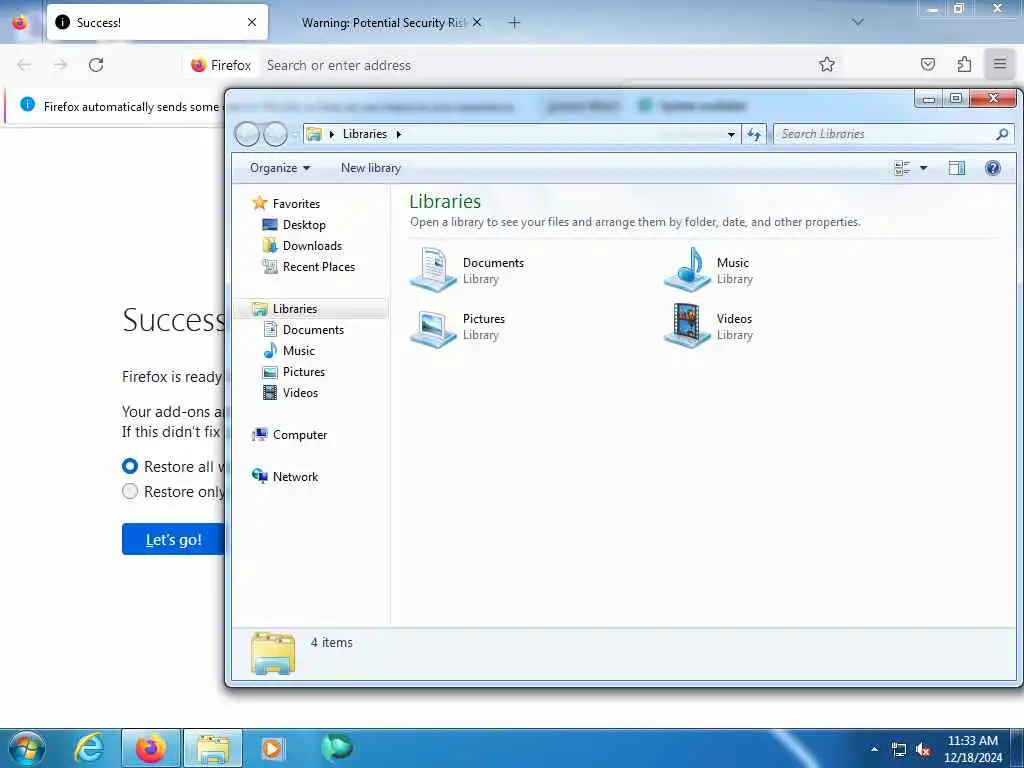The height and width of the screenshot is (768, 1024).
Task: Go back in Firefox
Action: [24, 65]
